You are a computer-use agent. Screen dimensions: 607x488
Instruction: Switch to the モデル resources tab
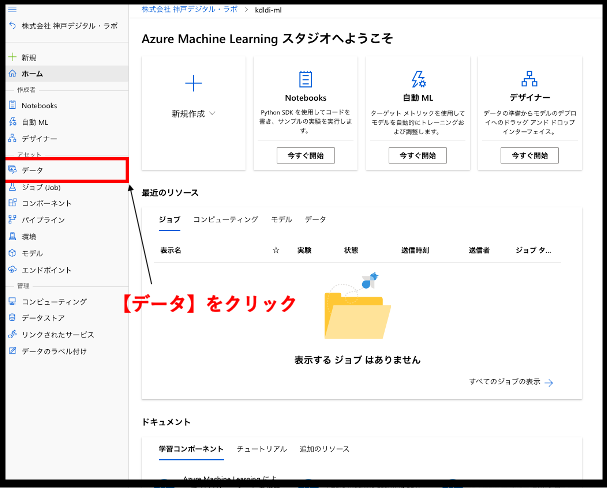[281, 219]
